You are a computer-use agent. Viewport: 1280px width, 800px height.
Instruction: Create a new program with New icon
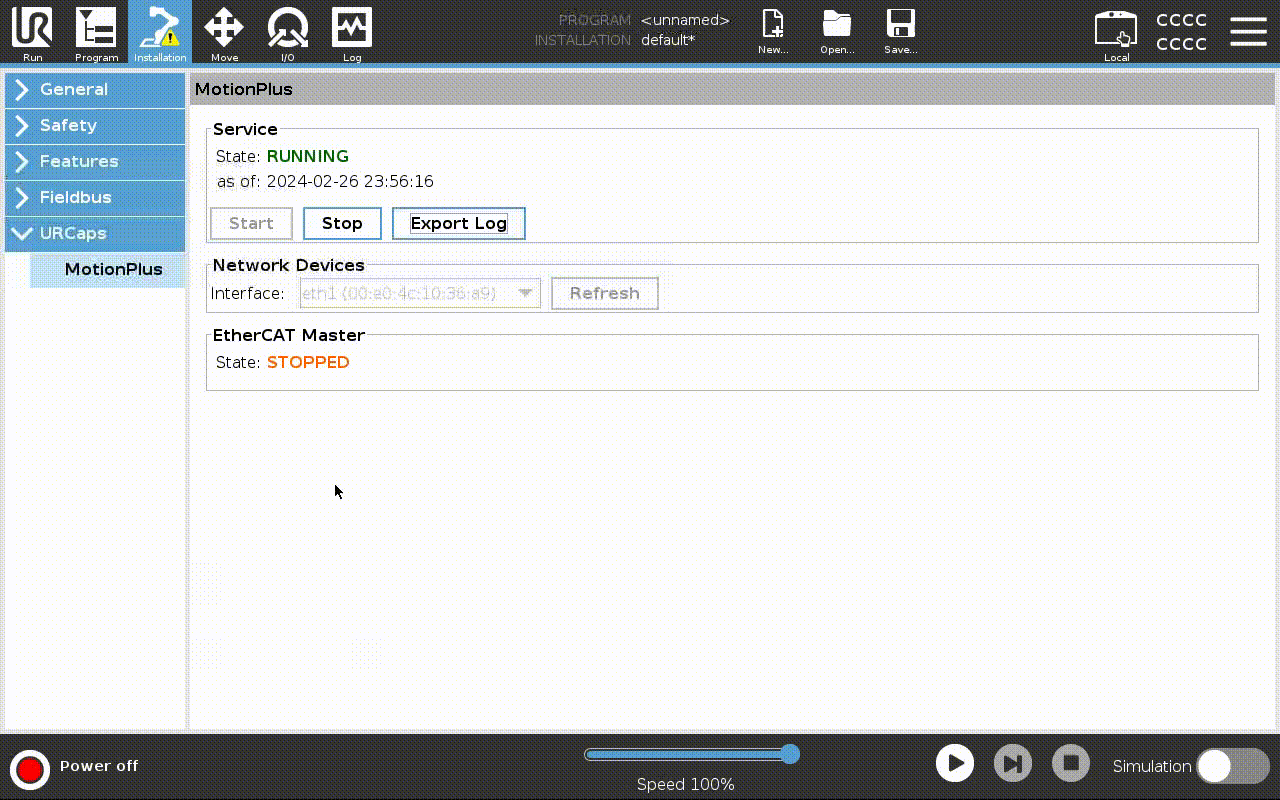(x=773, y=32)
